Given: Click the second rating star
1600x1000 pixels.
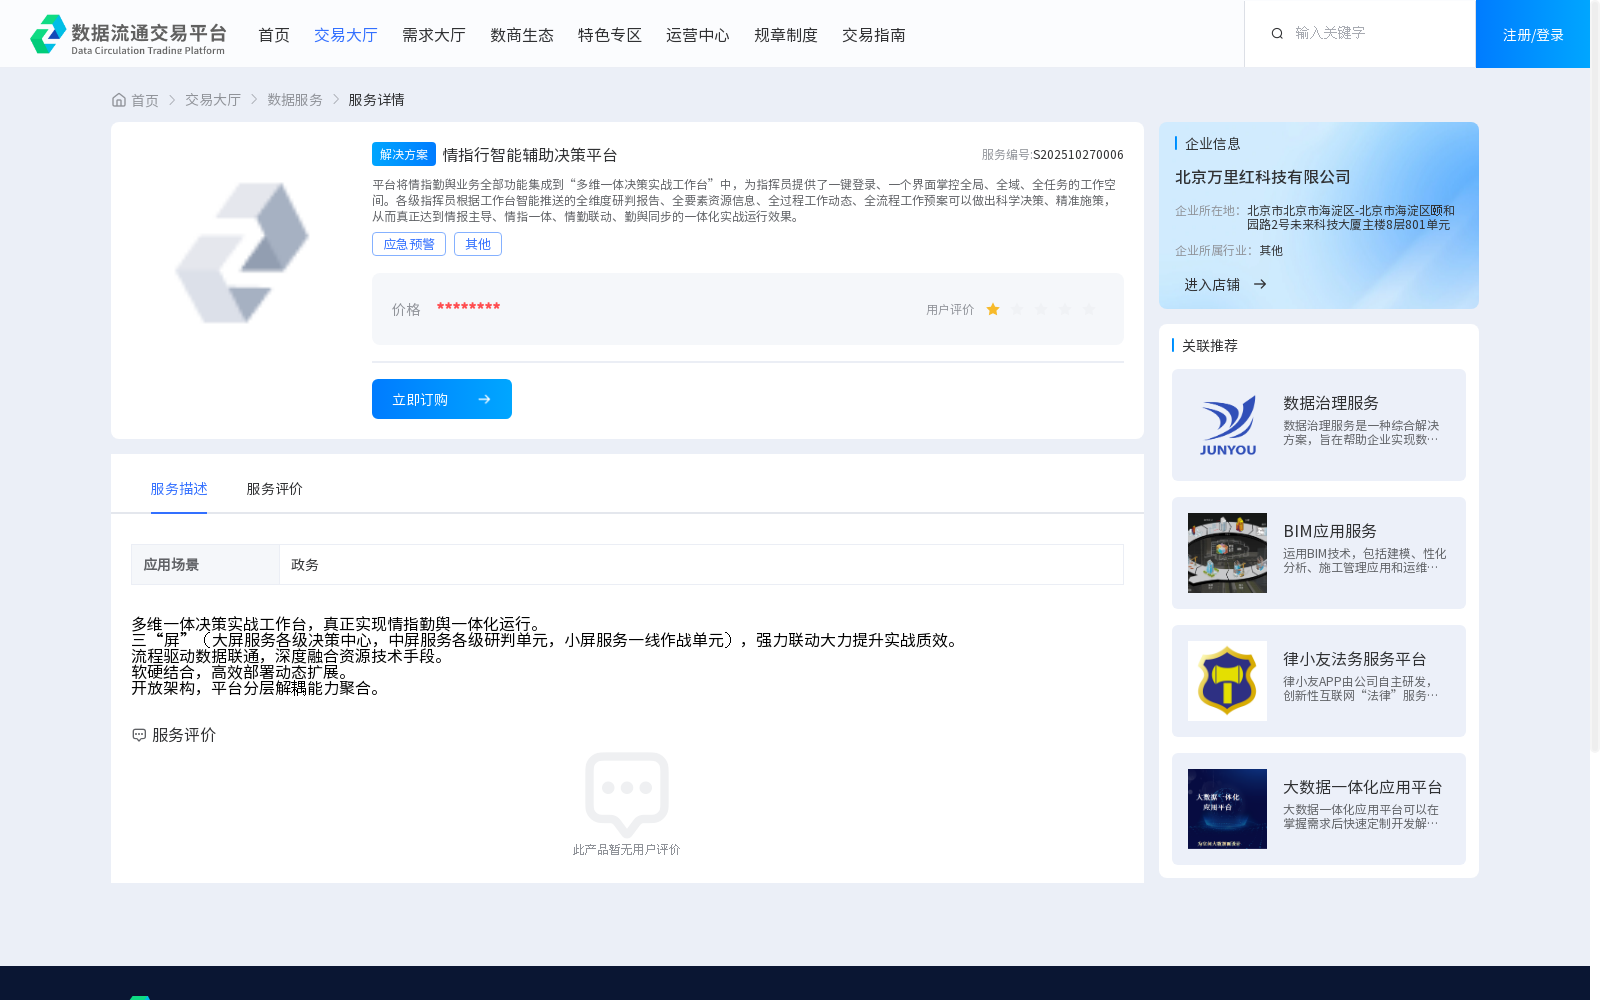Looking at the screenshot, I should click(x=1017, y=310).
